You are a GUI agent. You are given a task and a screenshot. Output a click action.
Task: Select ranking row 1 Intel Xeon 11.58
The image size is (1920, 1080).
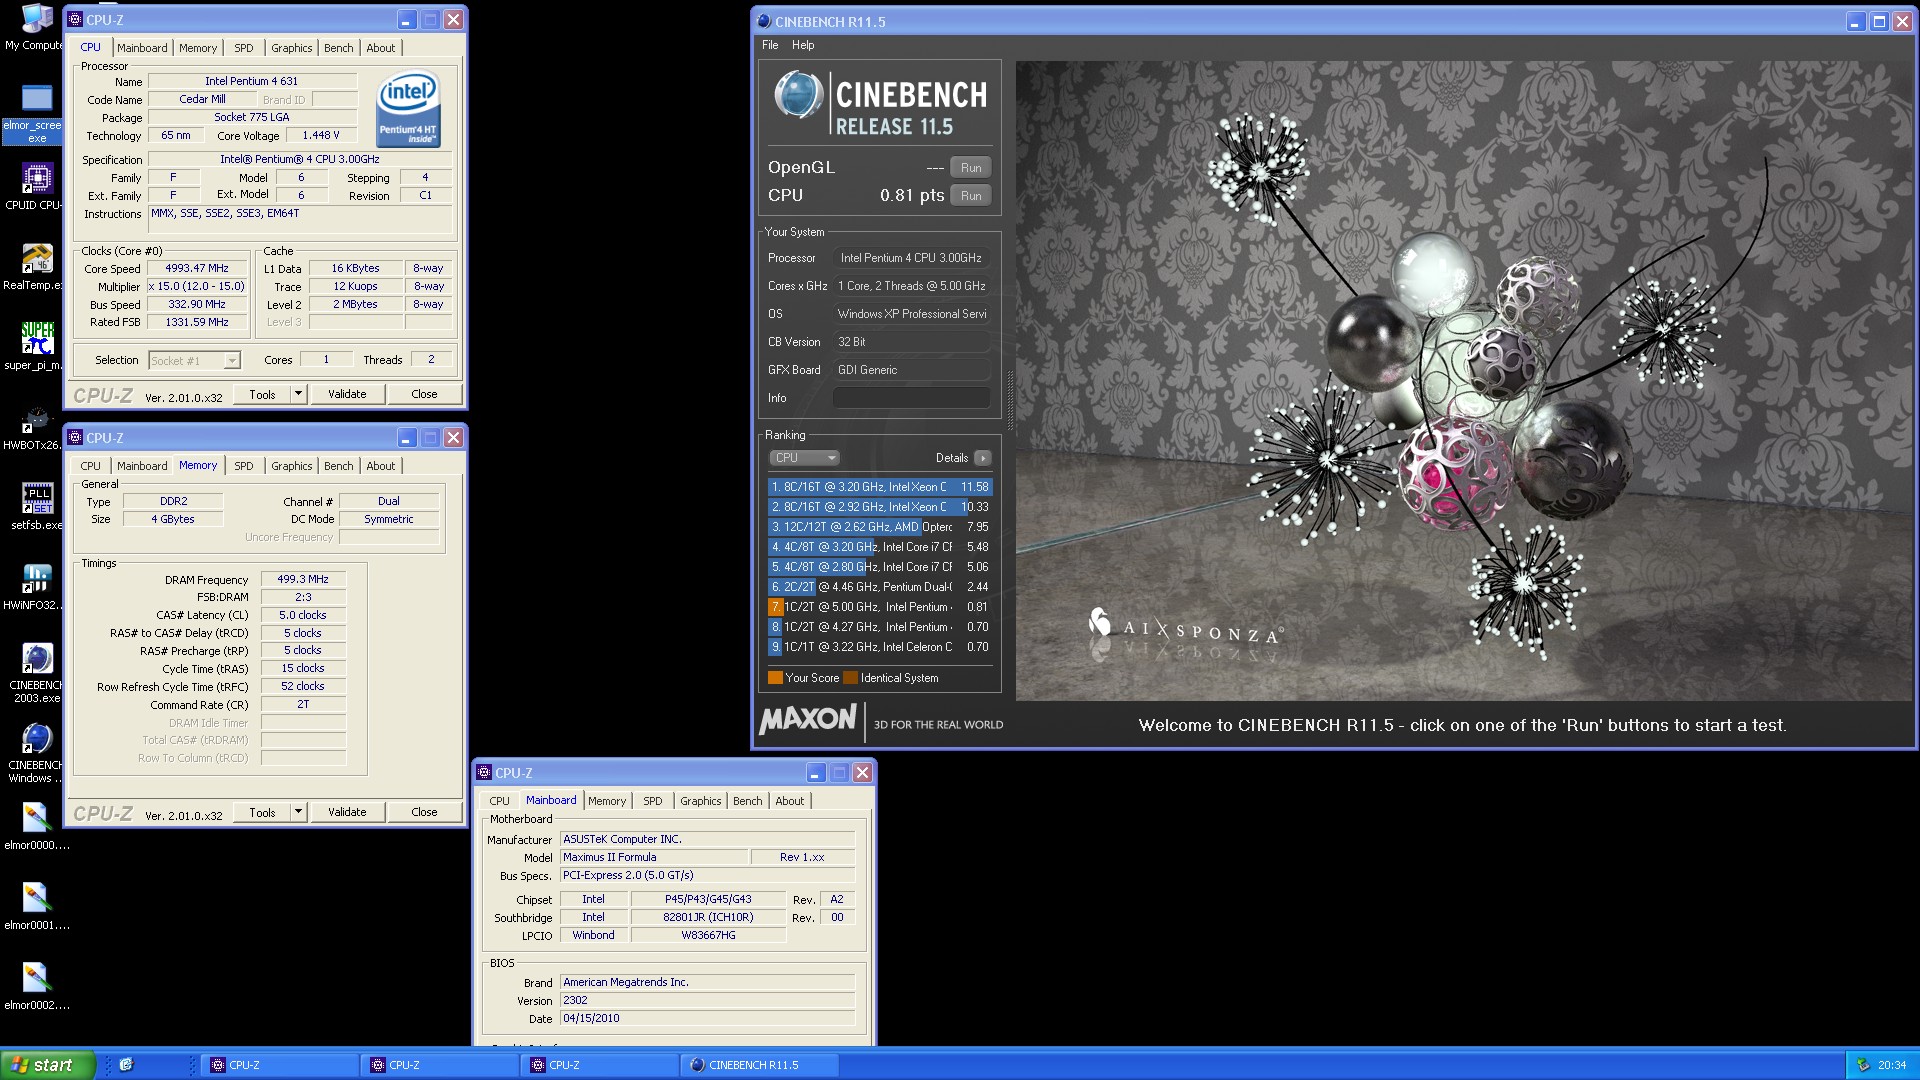pos(879,487)
